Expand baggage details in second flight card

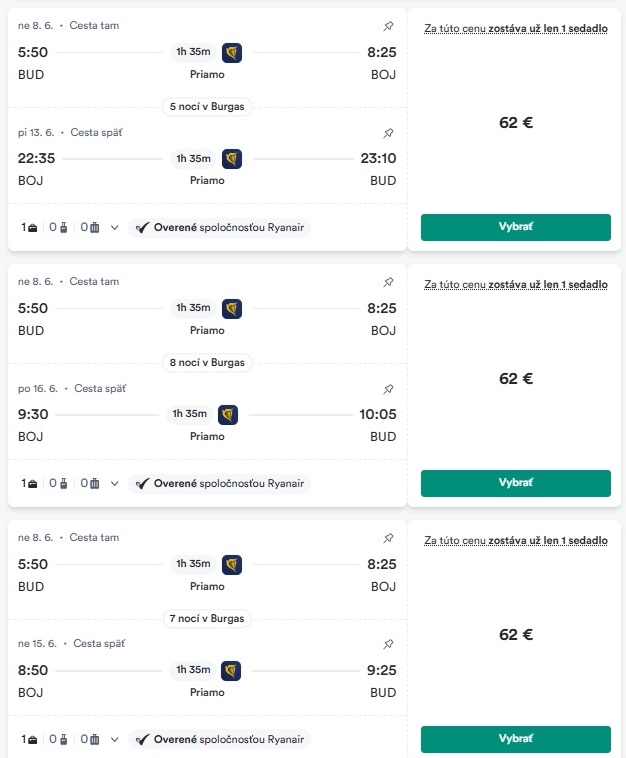(x=115, y=483)
